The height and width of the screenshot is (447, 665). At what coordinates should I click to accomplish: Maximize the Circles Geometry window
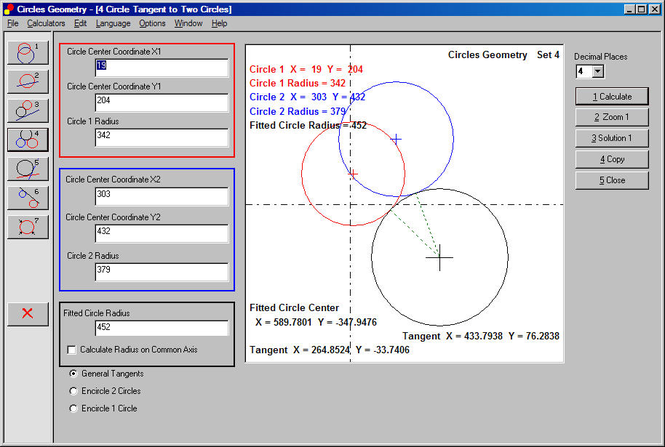coord(642,9)
